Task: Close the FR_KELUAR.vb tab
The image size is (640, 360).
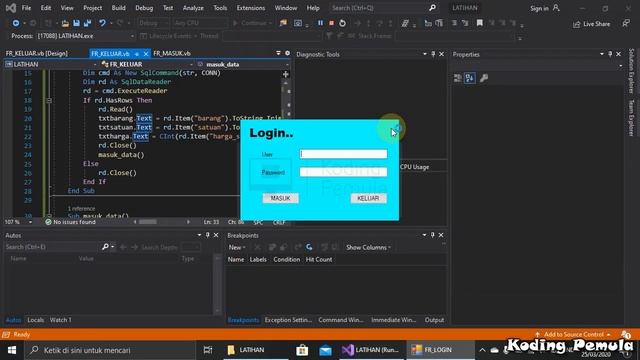Action: point(146,54)
